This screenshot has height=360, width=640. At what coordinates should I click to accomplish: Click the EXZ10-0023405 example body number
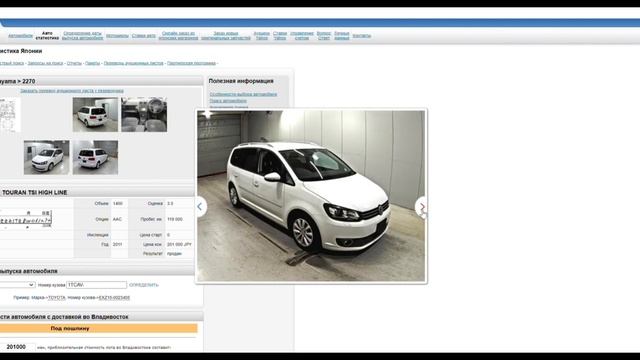click(x=114, y=298)
